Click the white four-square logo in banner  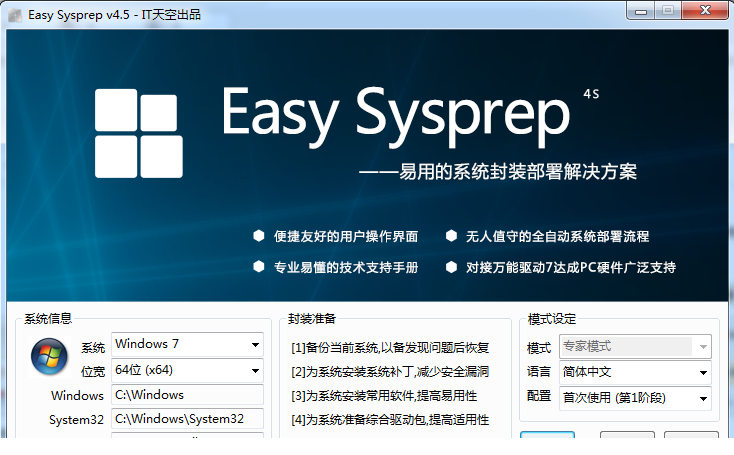pyautogui.click(x=138, y=133)
